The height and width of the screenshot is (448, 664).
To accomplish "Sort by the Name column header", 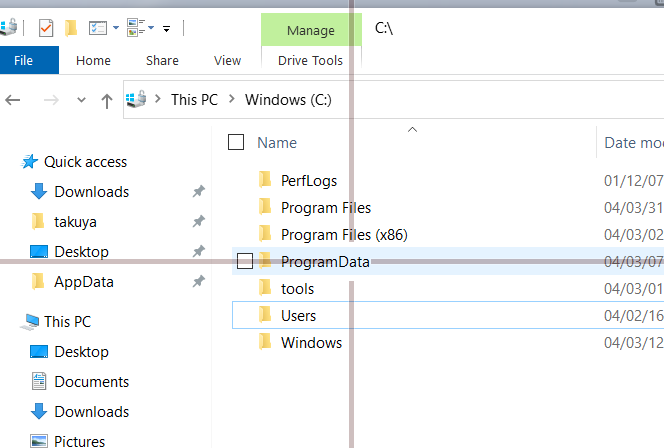I will point(277,143).
